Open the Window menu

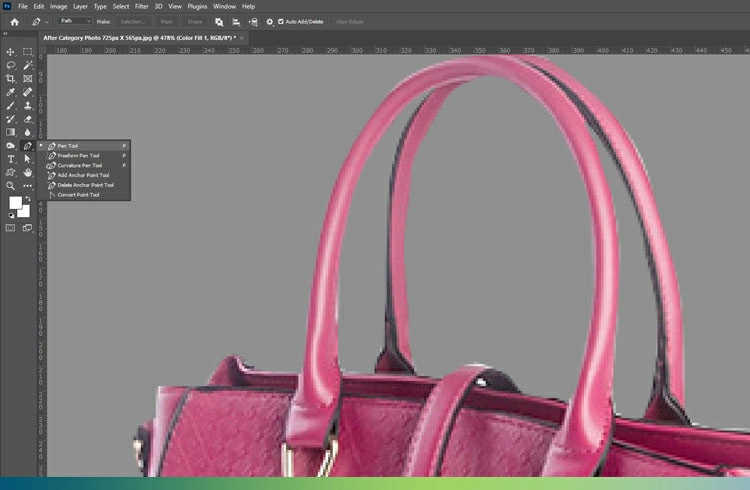coord(224,7)
